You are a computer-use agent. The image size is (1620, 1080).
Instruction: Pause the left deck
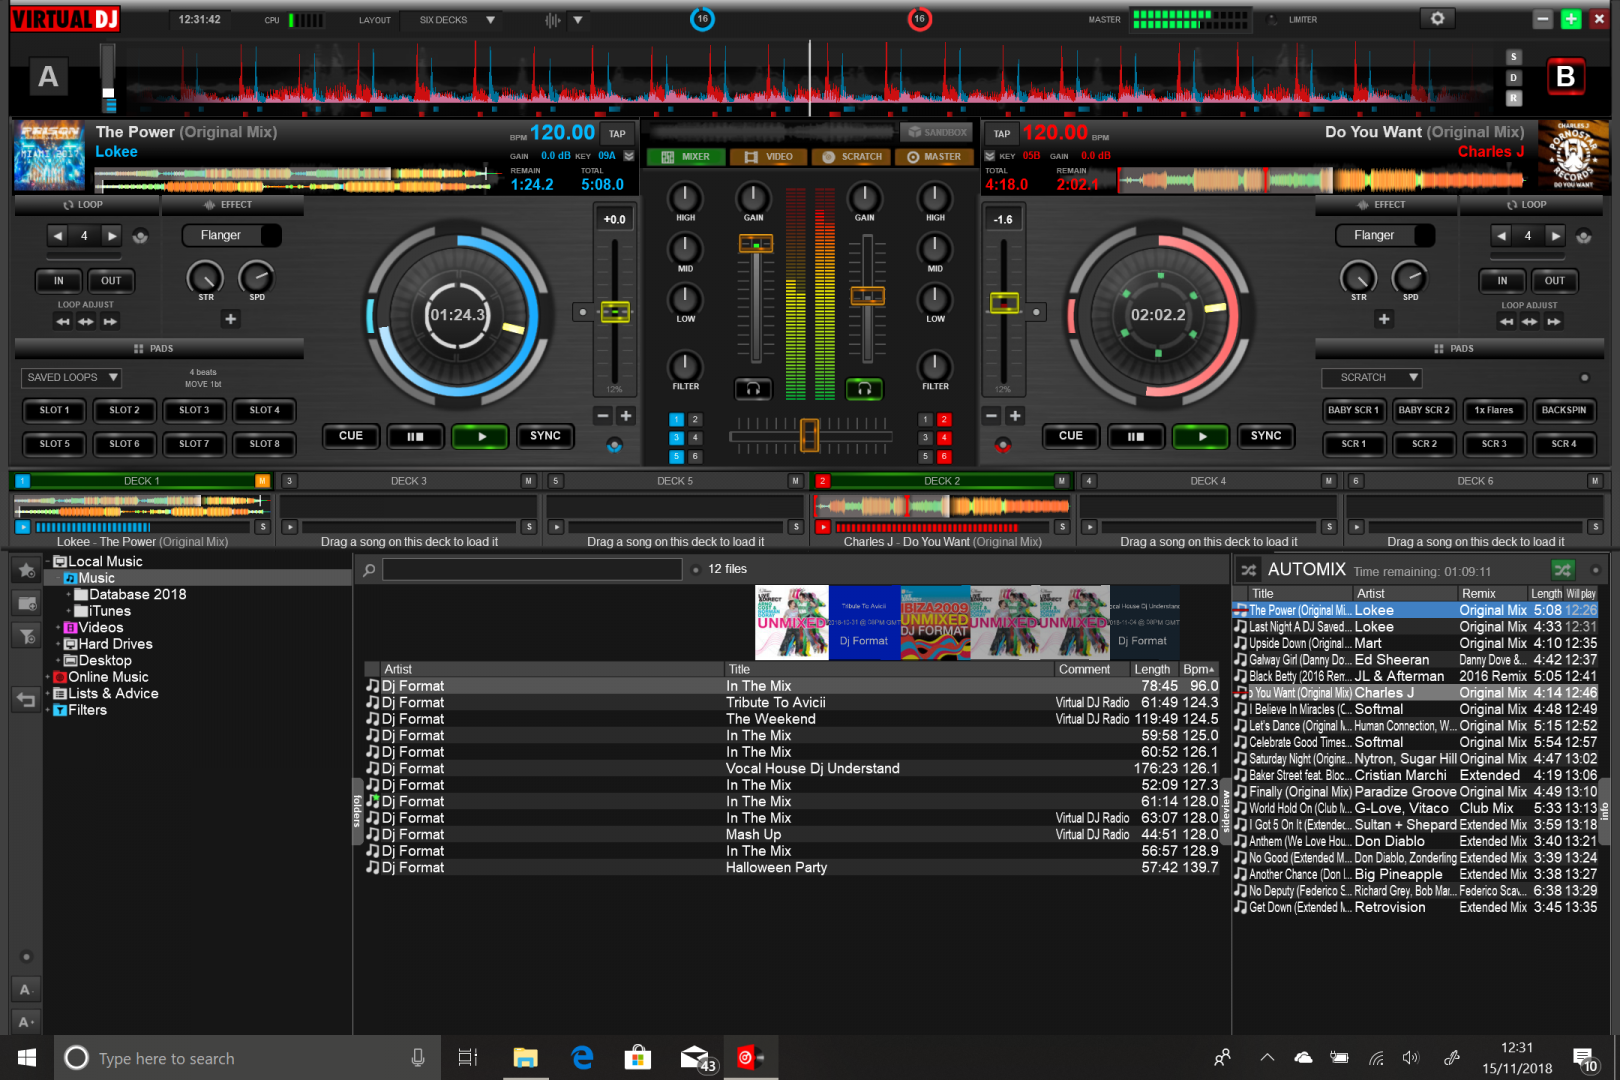[415, 436]
